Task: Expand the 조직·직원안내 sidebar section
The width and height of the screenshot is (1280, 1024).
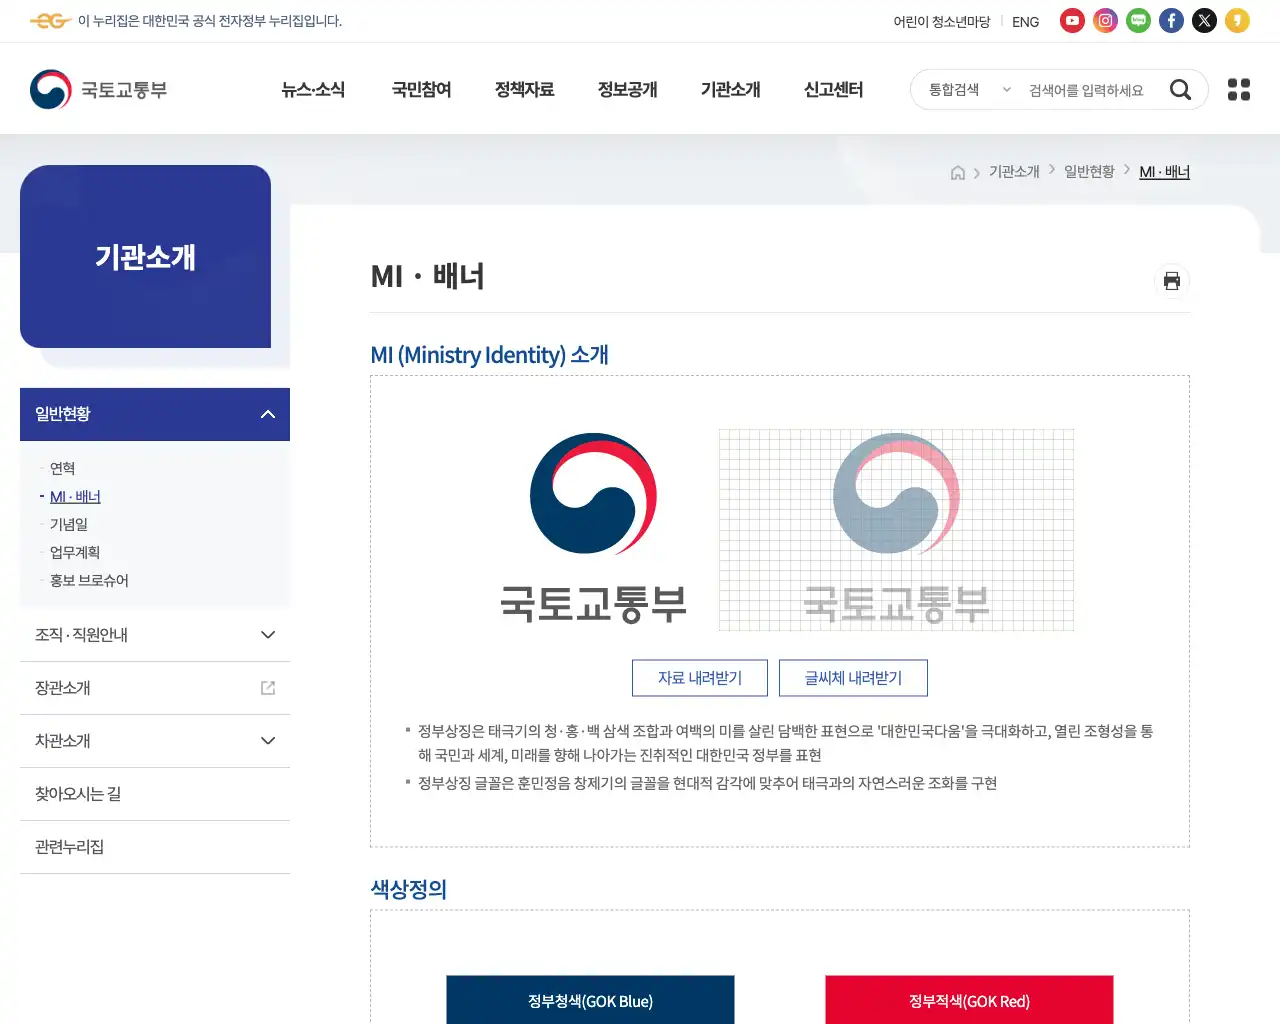Action: (155, 635)
